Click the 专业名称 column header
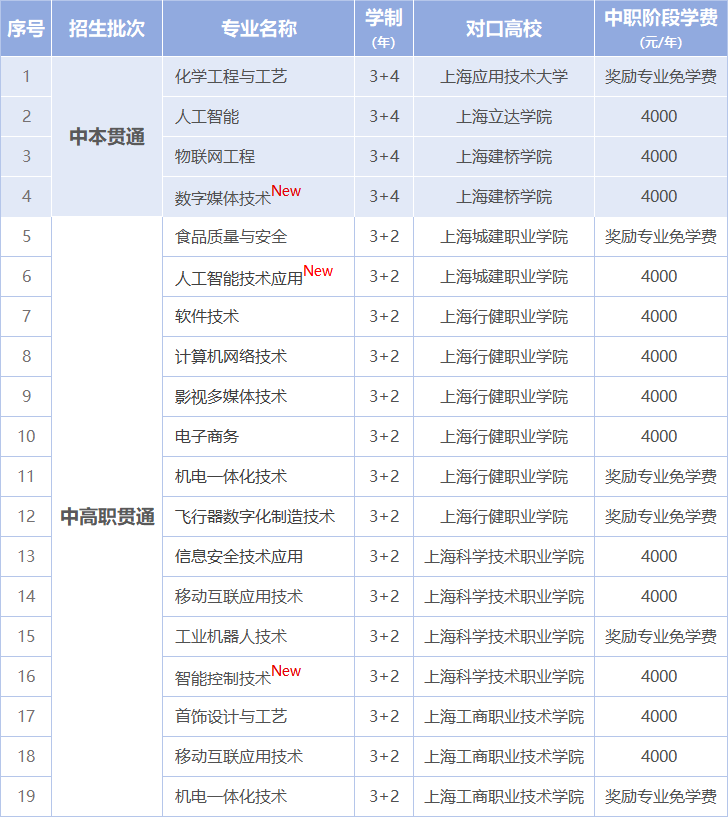This screenshot has width=728, height=818. click(258, 28)
